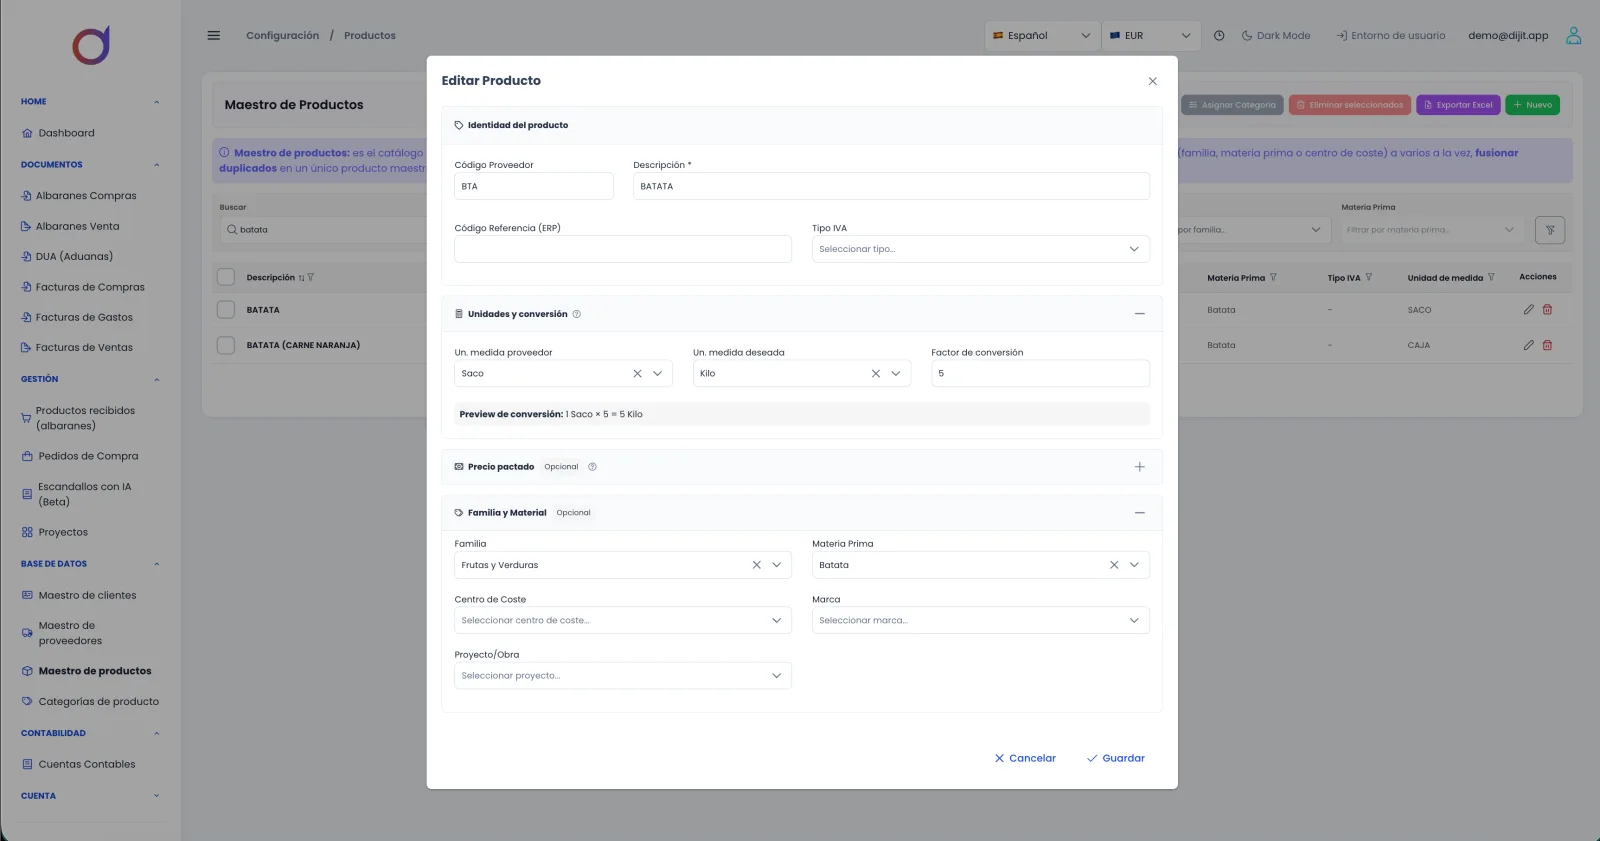
Task: Collapse the Unidades y conversión section
Action: (x=1139, y=314)
